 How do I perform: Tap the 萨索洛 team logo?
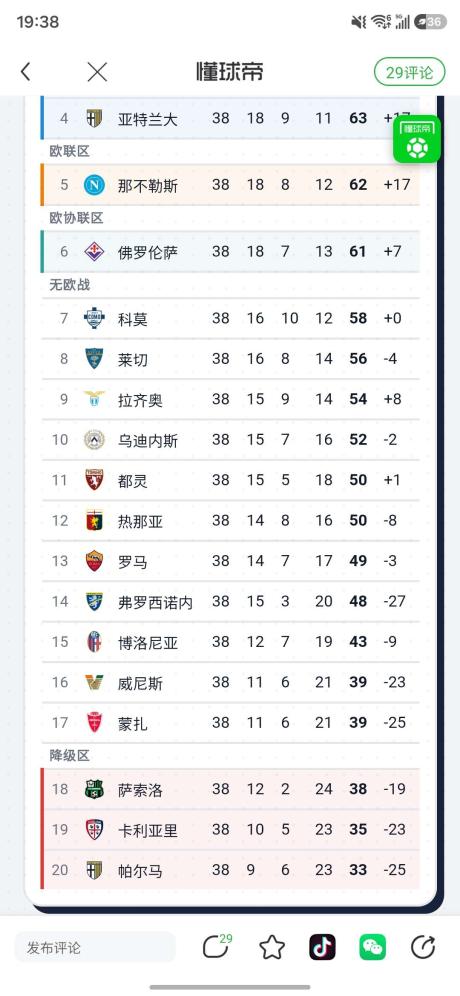point(94,789)
